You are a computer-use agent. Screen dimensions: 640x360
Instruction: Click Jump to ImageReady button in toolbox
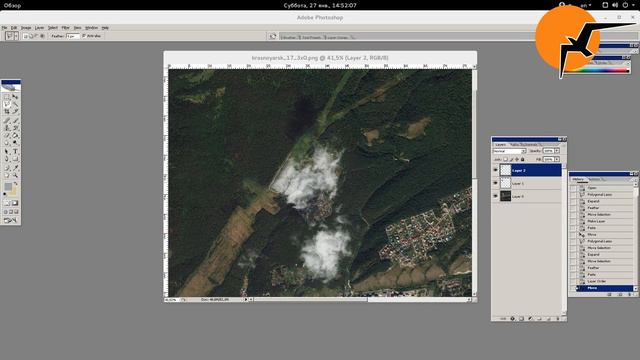click(x=11, y=220)
